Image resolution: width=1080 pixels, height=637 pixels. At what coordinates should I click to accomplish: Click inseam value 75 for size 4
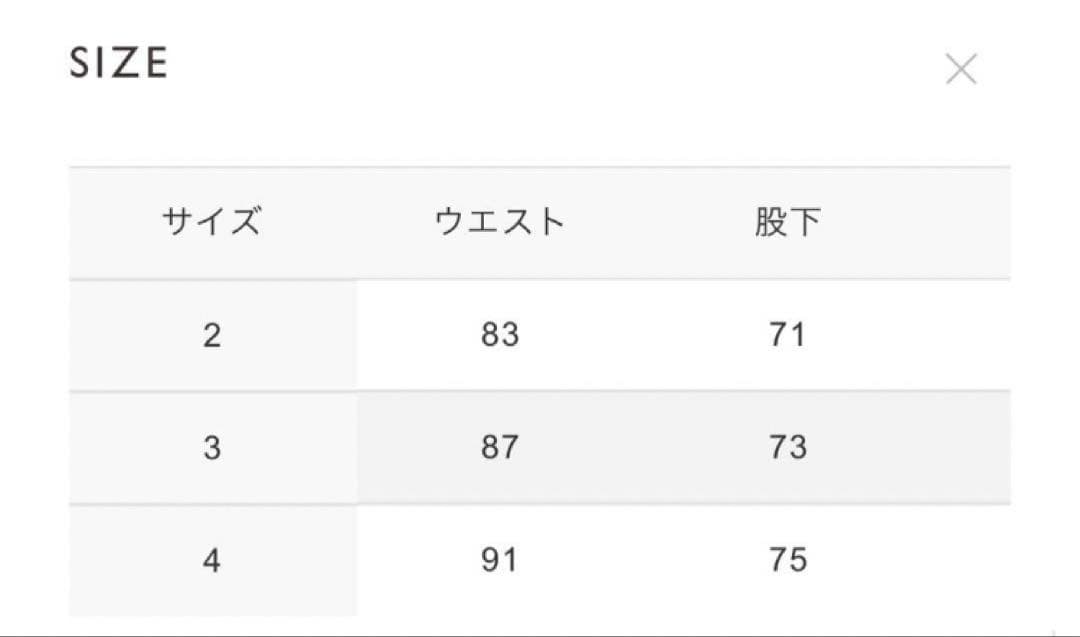786,560
